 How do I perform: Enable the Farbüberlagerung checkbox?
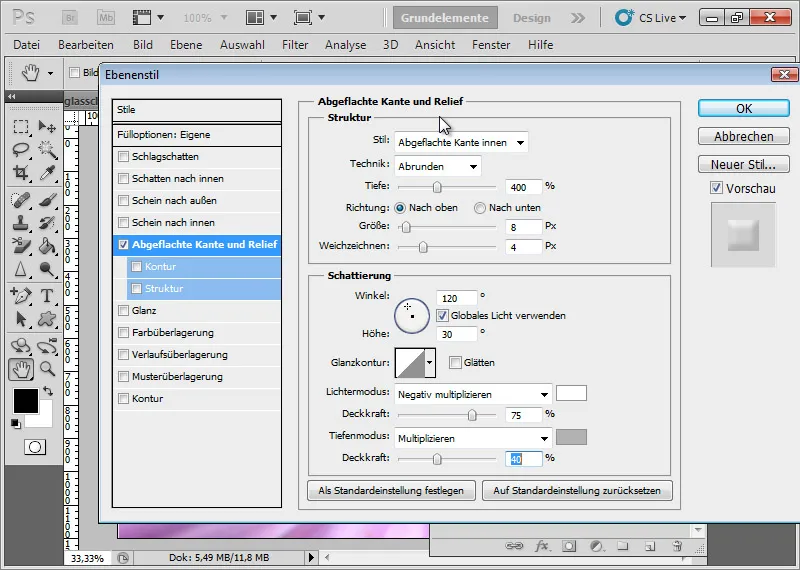click(x=123, y=333)
